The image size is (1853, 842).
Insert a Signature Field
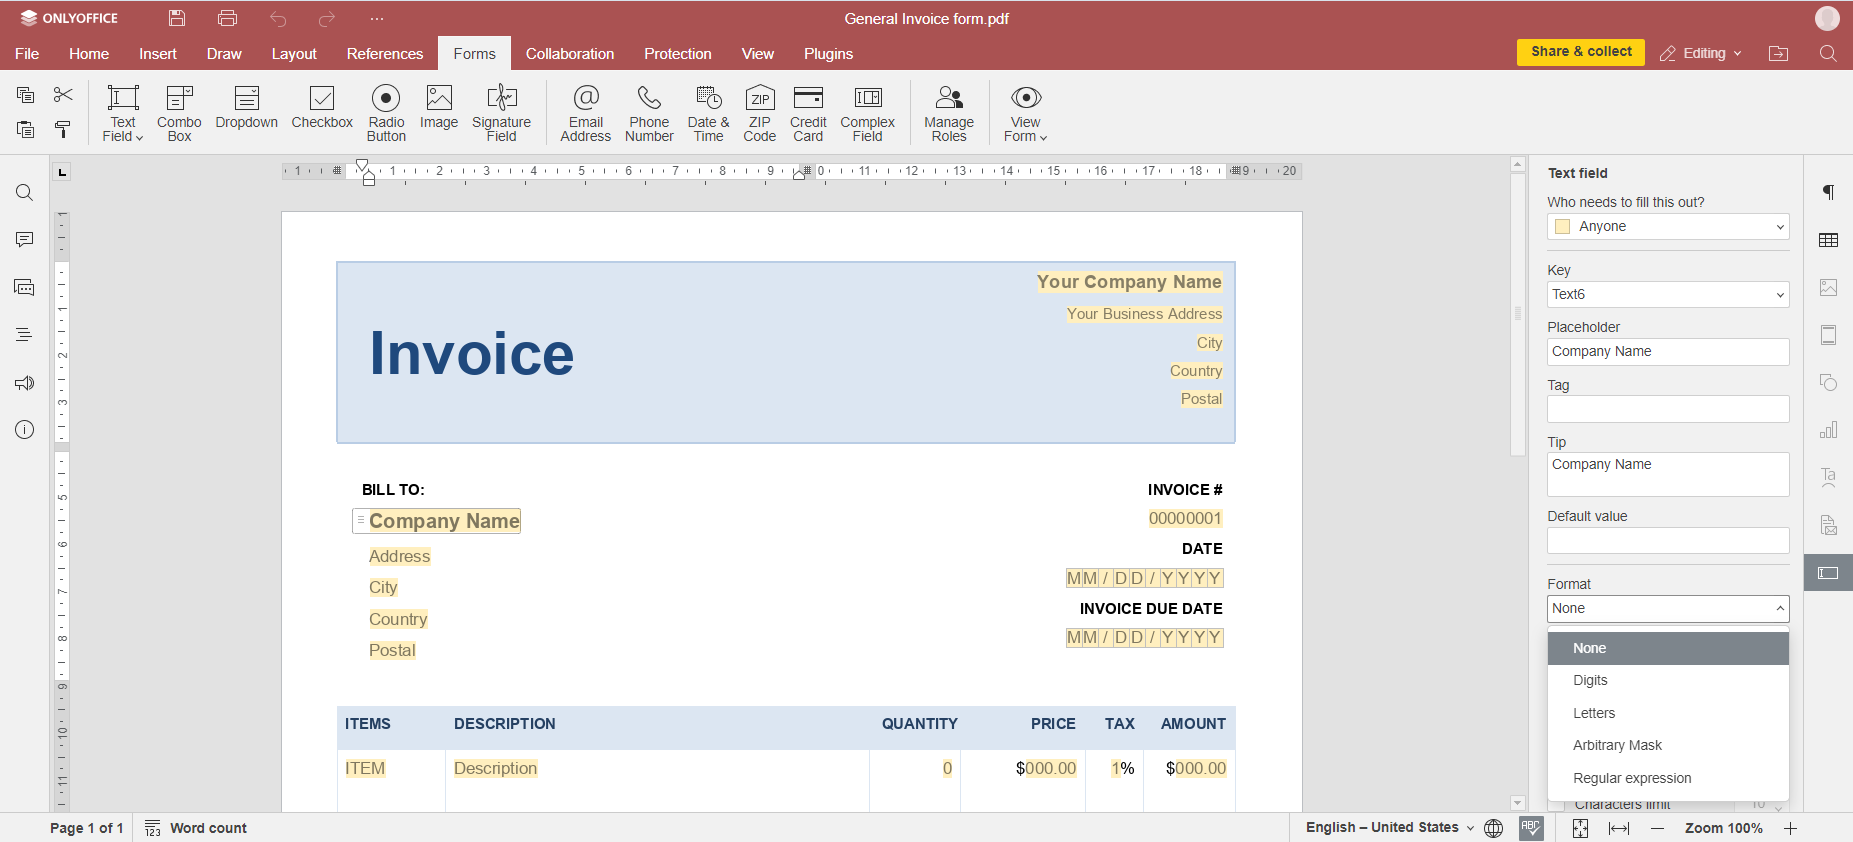click(501, 112)
